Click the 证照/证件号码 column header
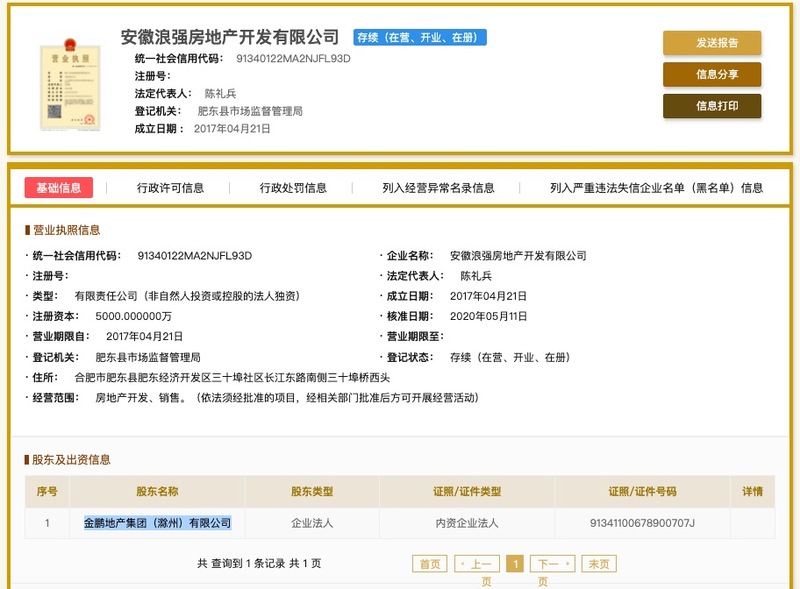 point(642,492)
